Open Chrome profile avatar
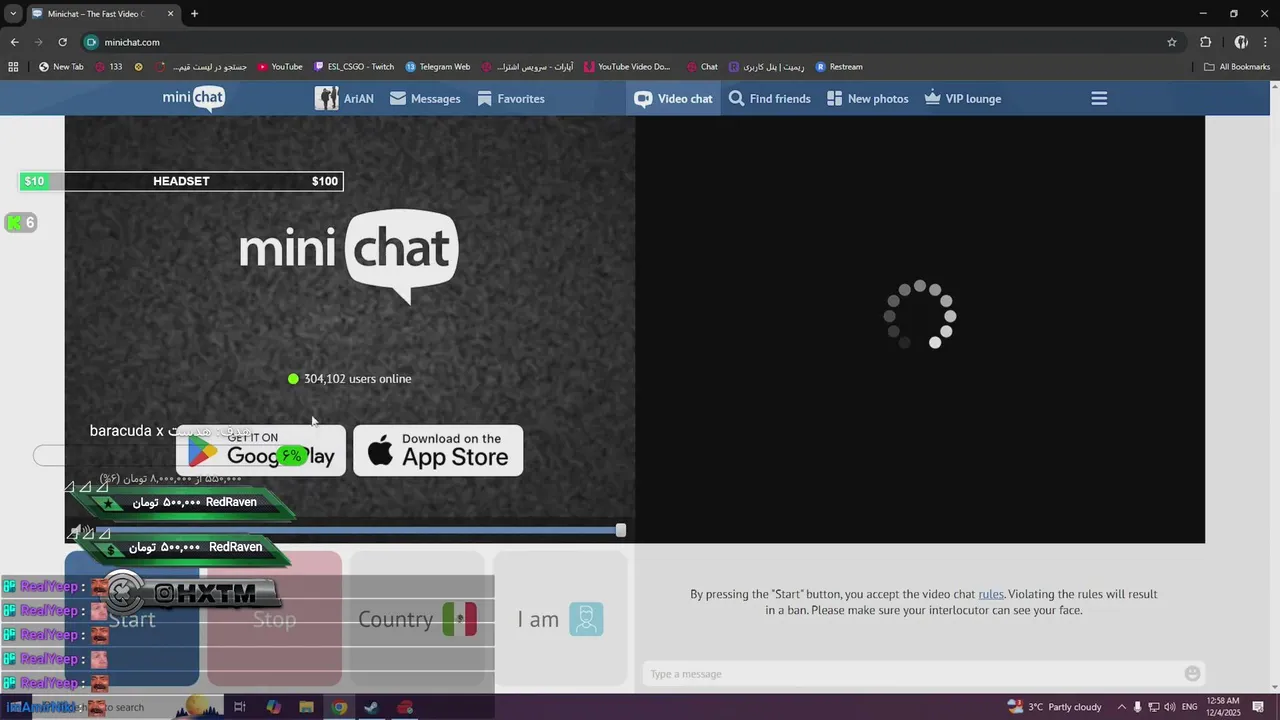Screen dimensions: 1280x720 tap(1241, 42)
